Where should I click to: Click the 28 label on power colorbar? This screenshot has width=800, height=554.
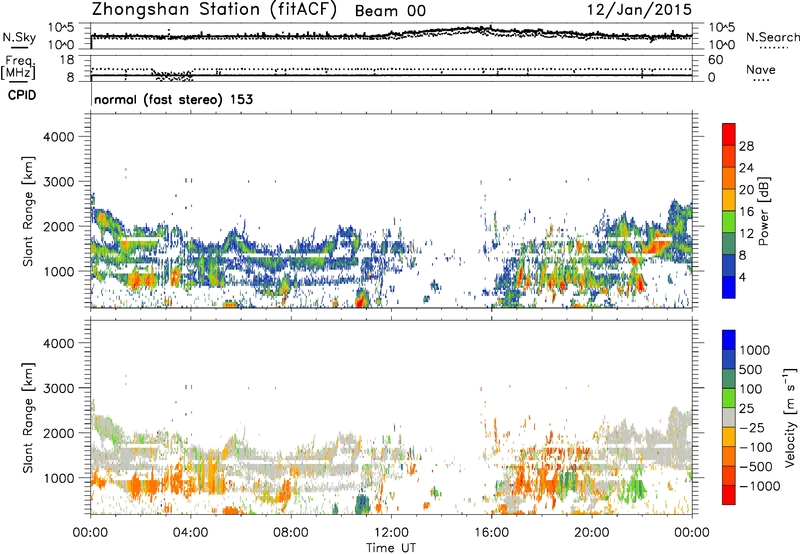coord(746,146)
